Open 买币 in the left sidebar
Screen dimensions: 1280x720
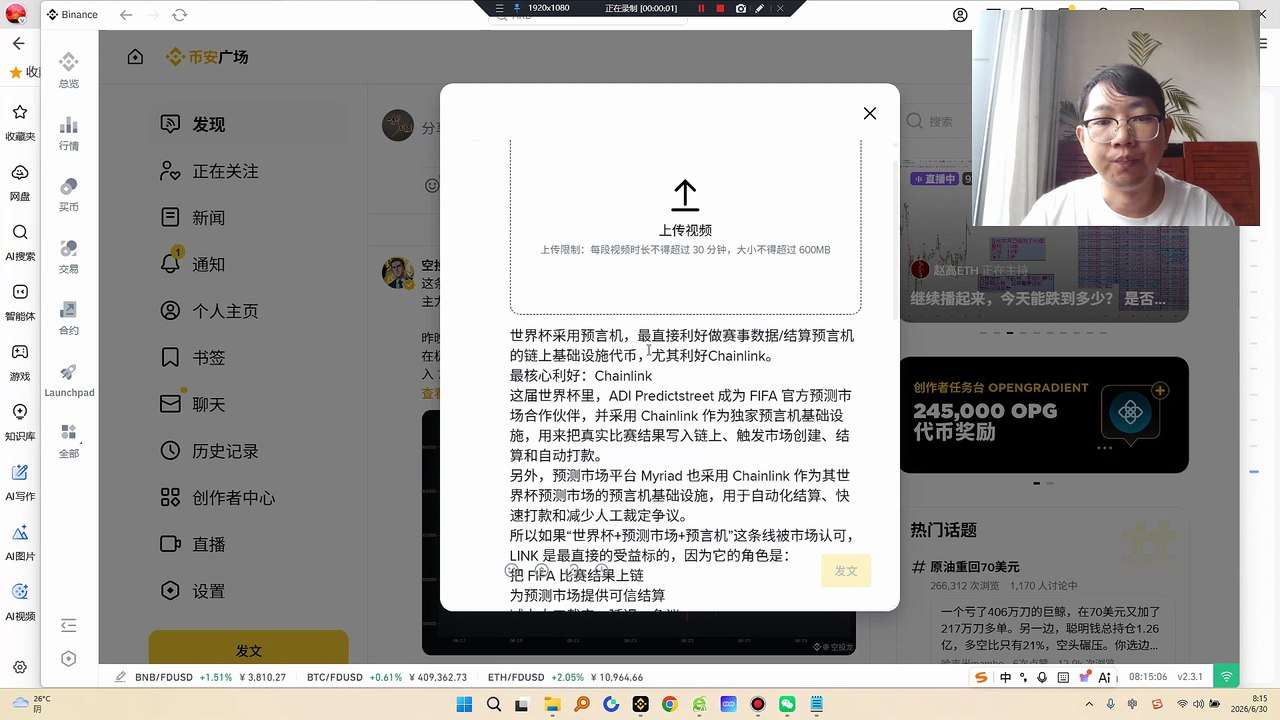tap(69, 194)
